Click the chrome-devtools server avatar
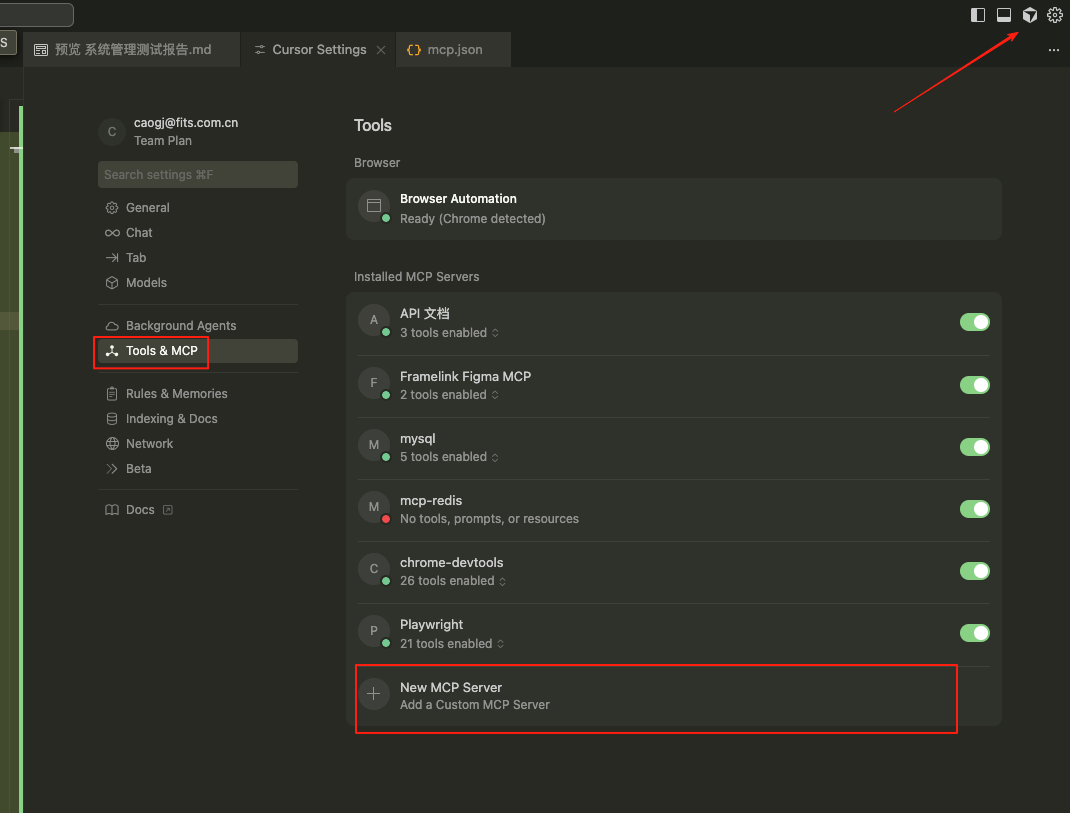Screen dimensions: 1070x813 pos(373,569)
